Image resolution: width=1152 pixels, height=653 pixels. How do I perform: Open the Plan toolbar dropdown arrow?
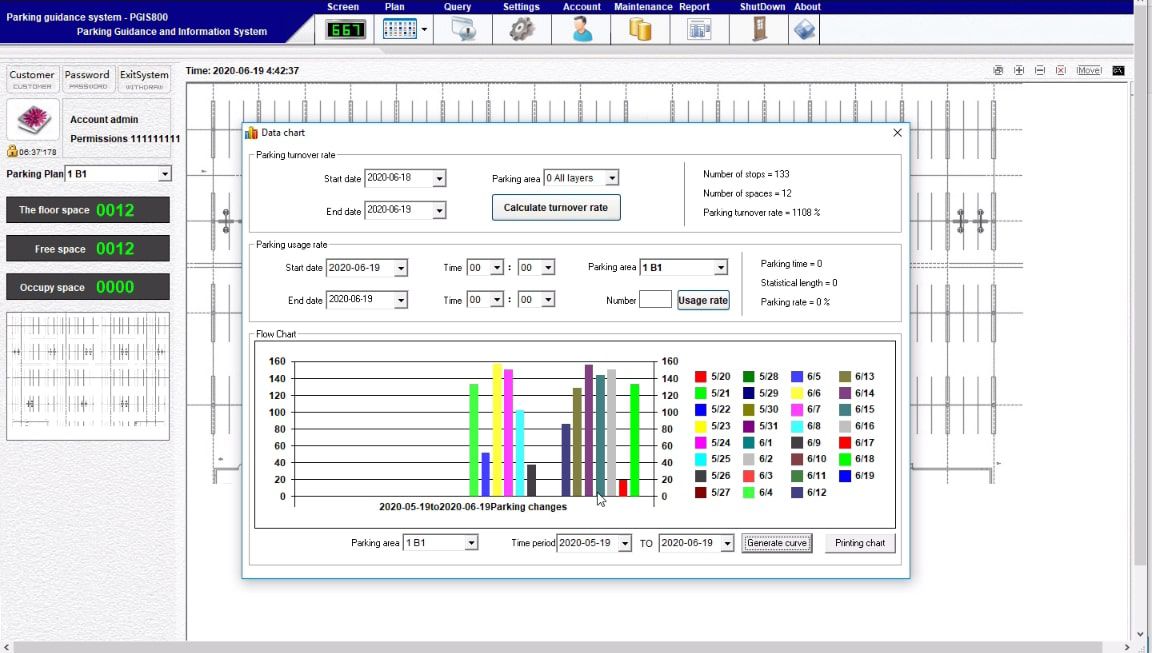[x=424, y=30]
